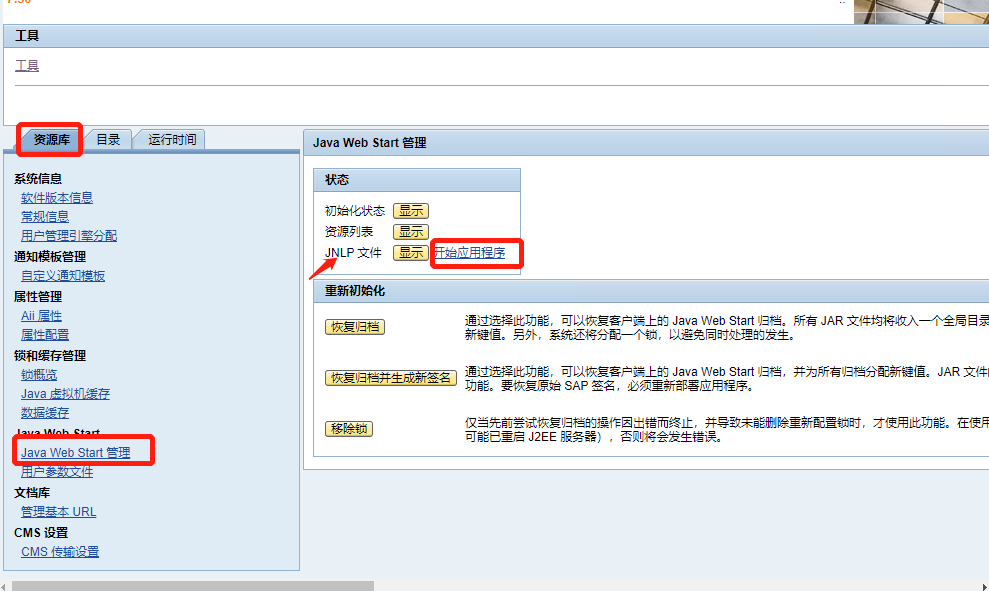This screenshot has height=591, width=989.
Task: Open 常规信息 link
Action: 45,216
